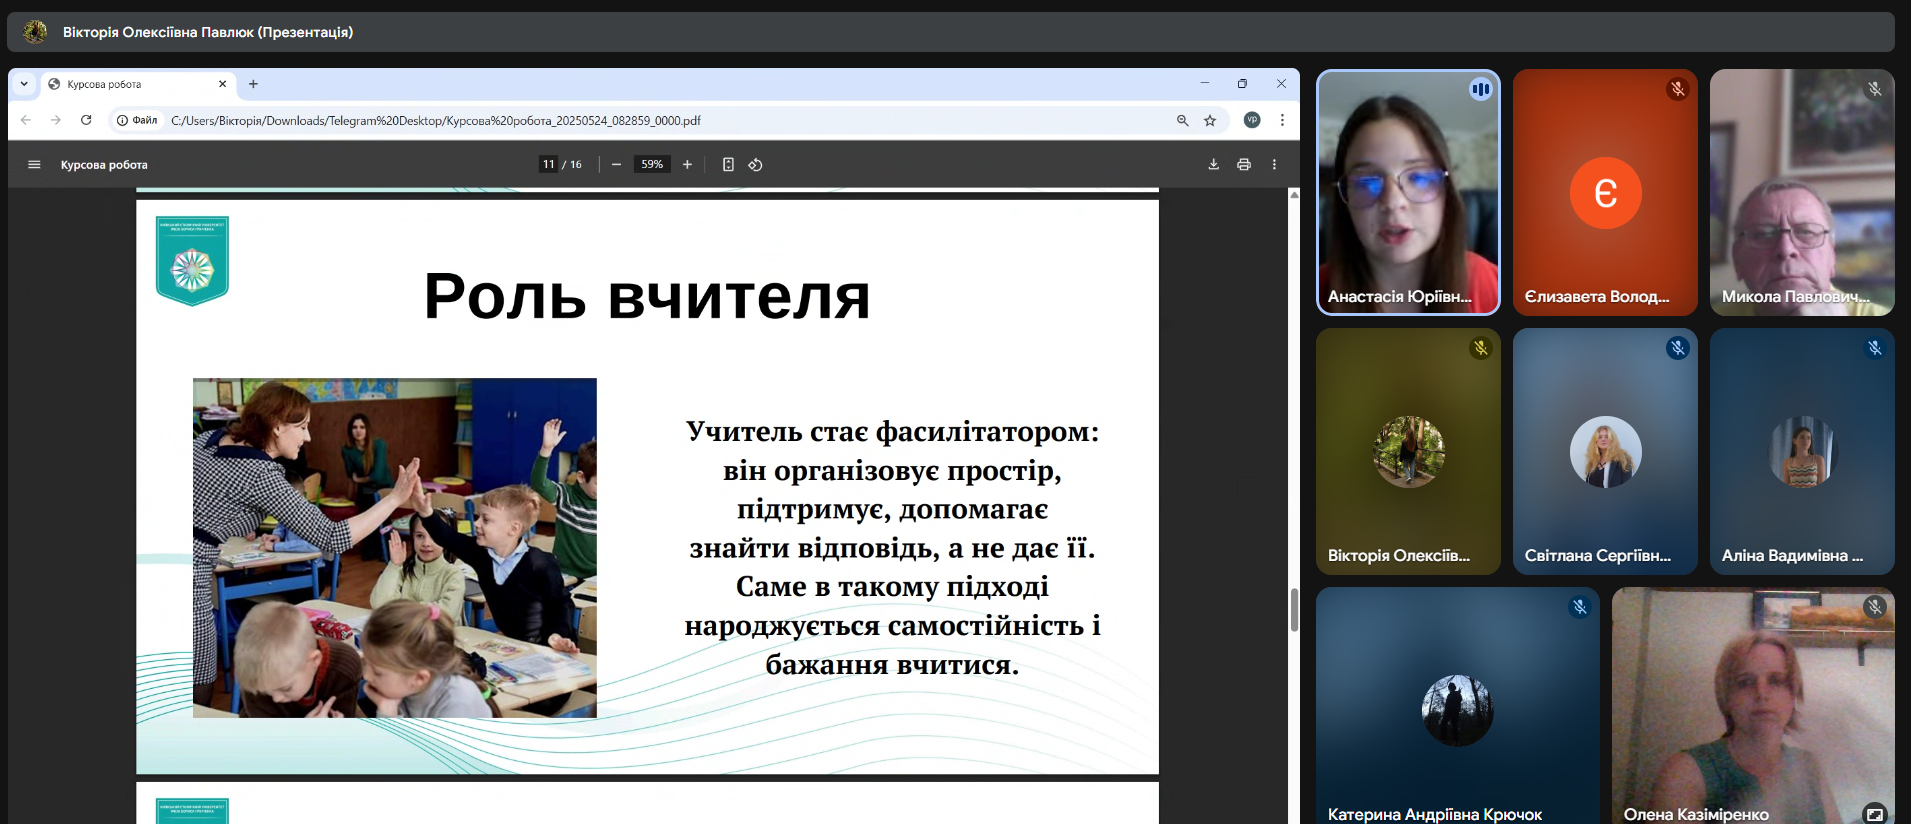Viewport: 1911px width, 824px height.
Task: Open a new browser tab
Action: [x=253, y=84]
